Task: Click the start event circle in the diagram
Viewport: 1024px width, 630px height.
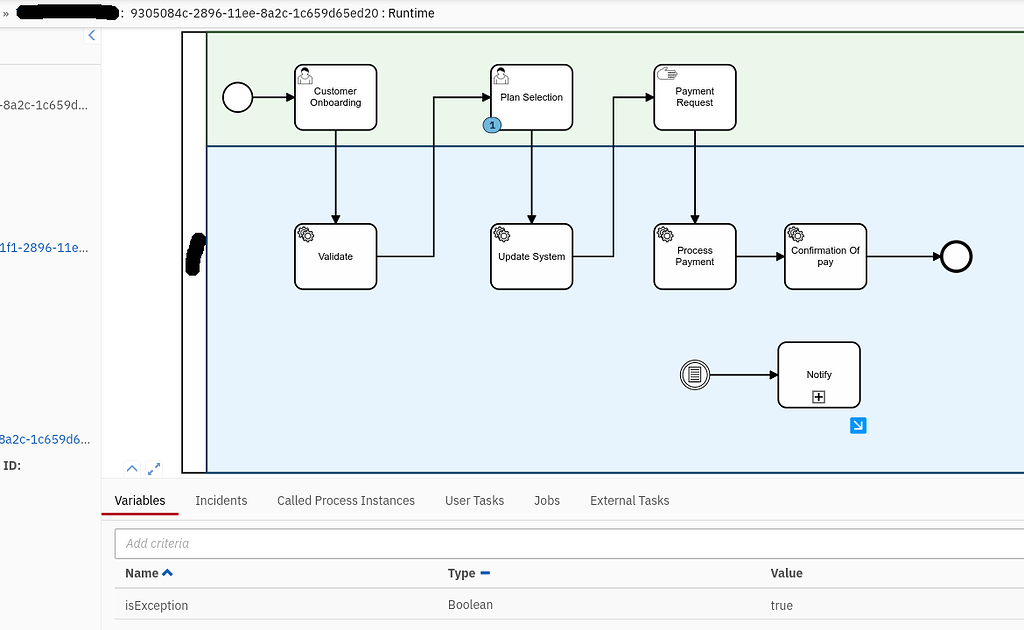Action: [237, 97]
